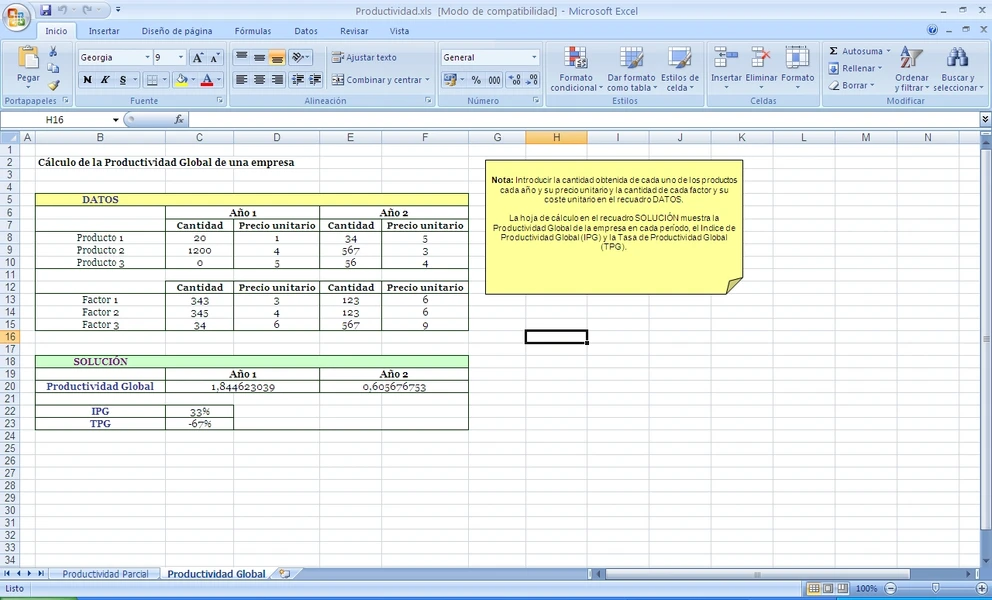Open the Name Box dropdown arrow
992x600 pixels.
point(116,120)
